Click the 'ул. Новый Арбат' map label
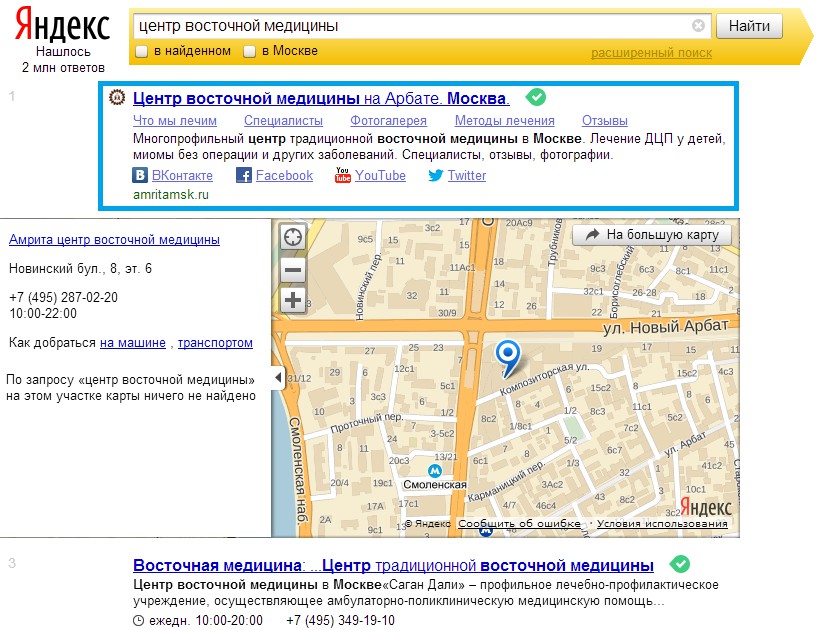Screen dimensions: 818x630 coord(665,326)
